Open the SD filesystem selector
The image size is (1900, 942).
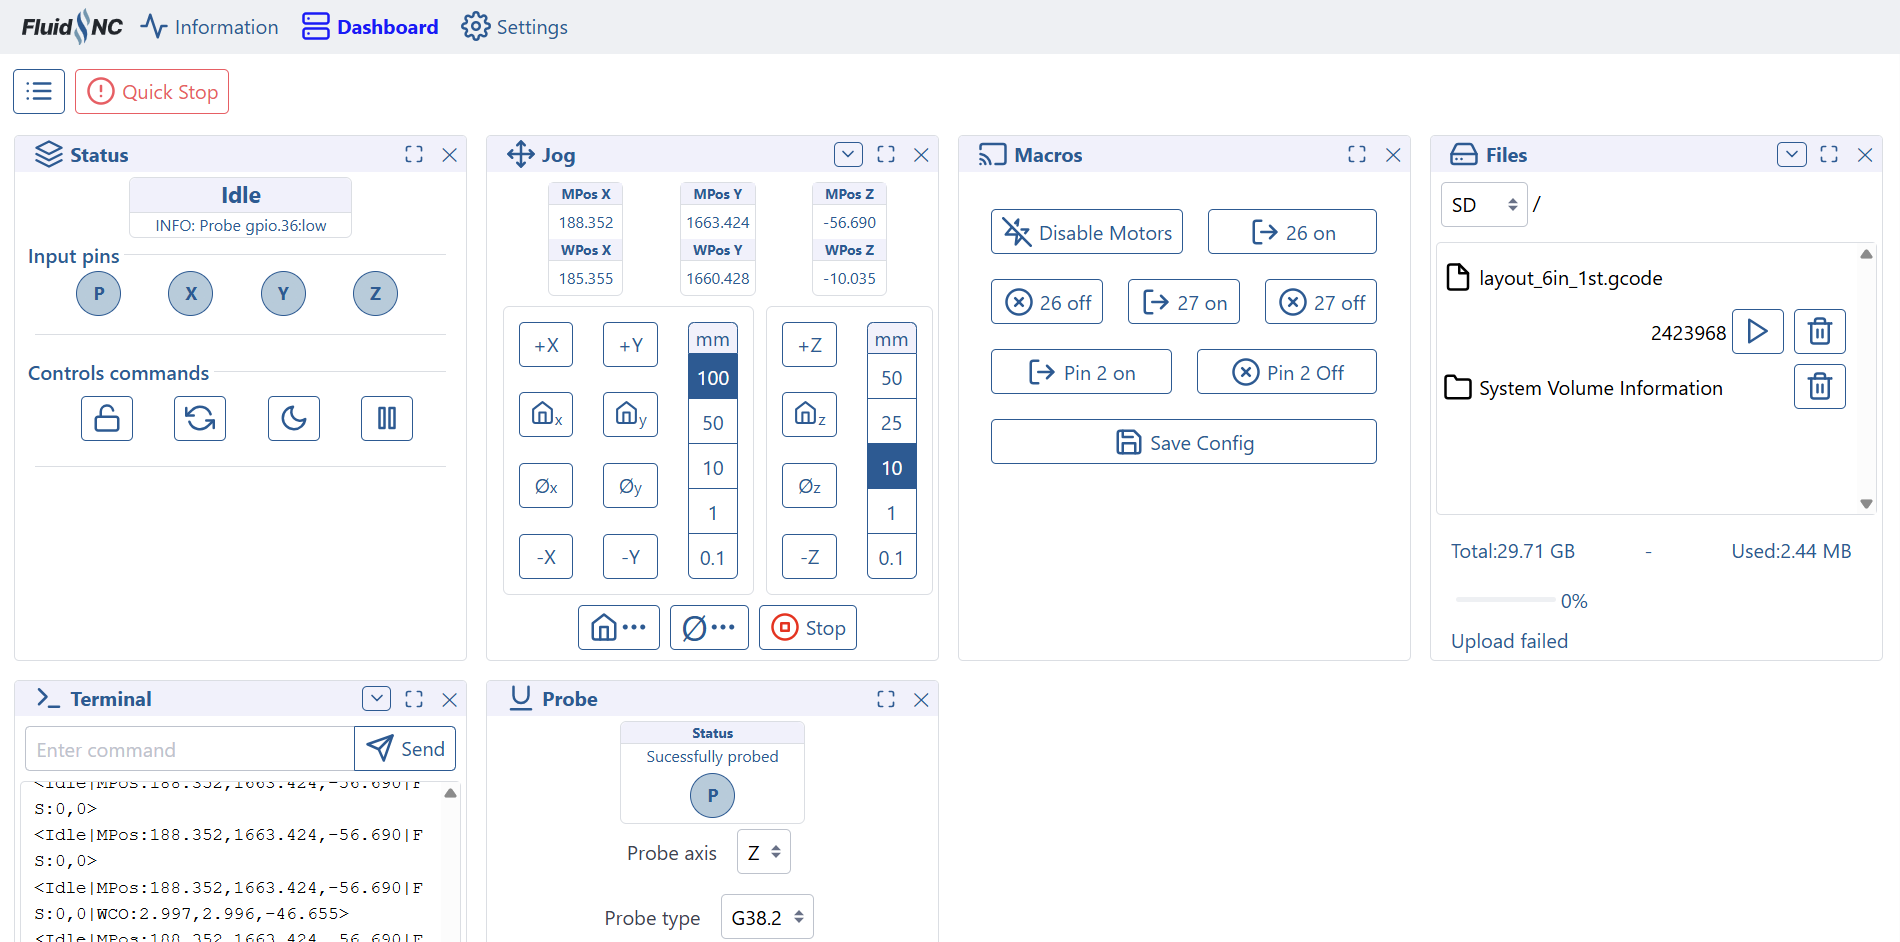[x=1483, y=205]
